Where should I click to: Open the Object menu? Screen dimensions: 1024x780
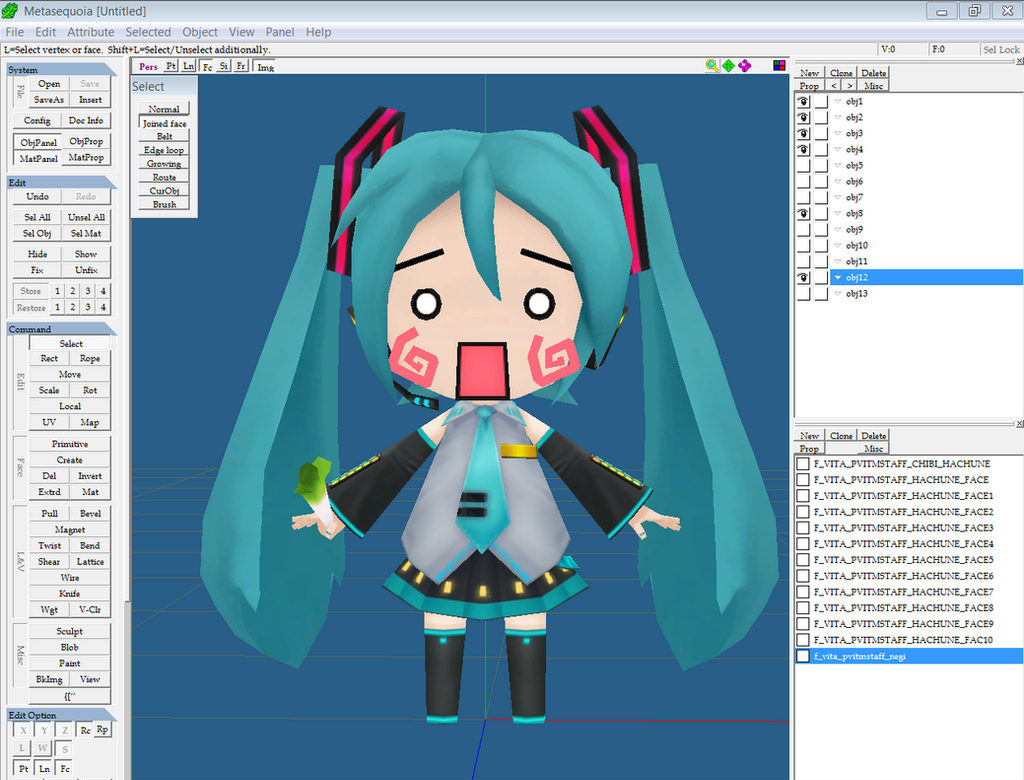click(200, 32)
